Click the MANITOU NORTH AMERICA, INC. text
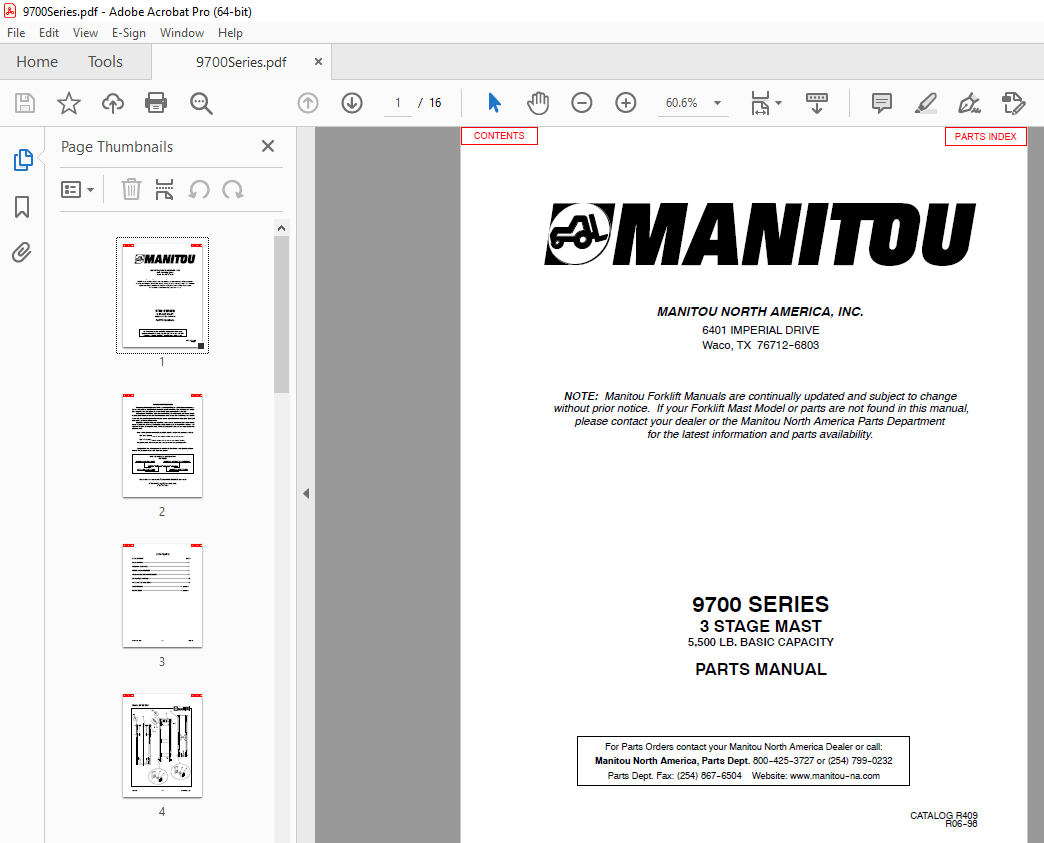Screen dimensions: 1044x843 tap(760, 312)
